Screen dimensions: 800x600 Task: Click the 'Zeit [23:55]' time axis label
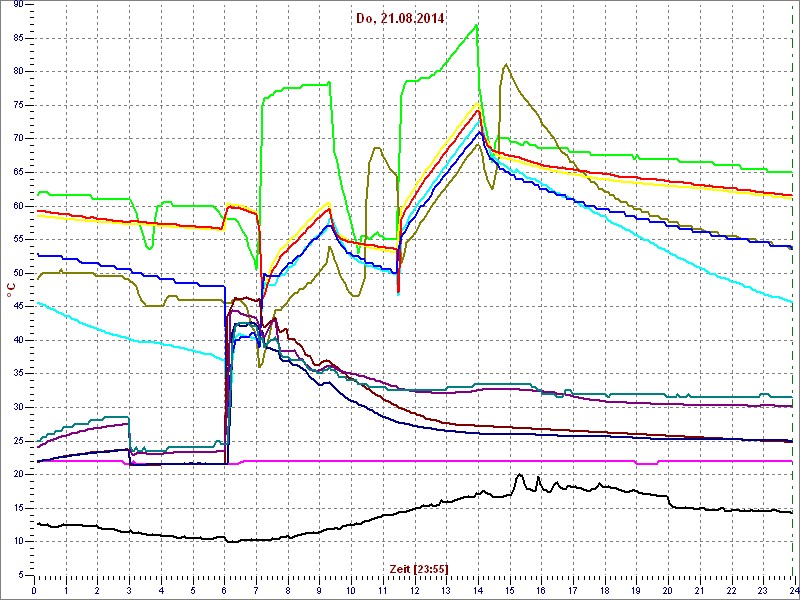point(419,569)
